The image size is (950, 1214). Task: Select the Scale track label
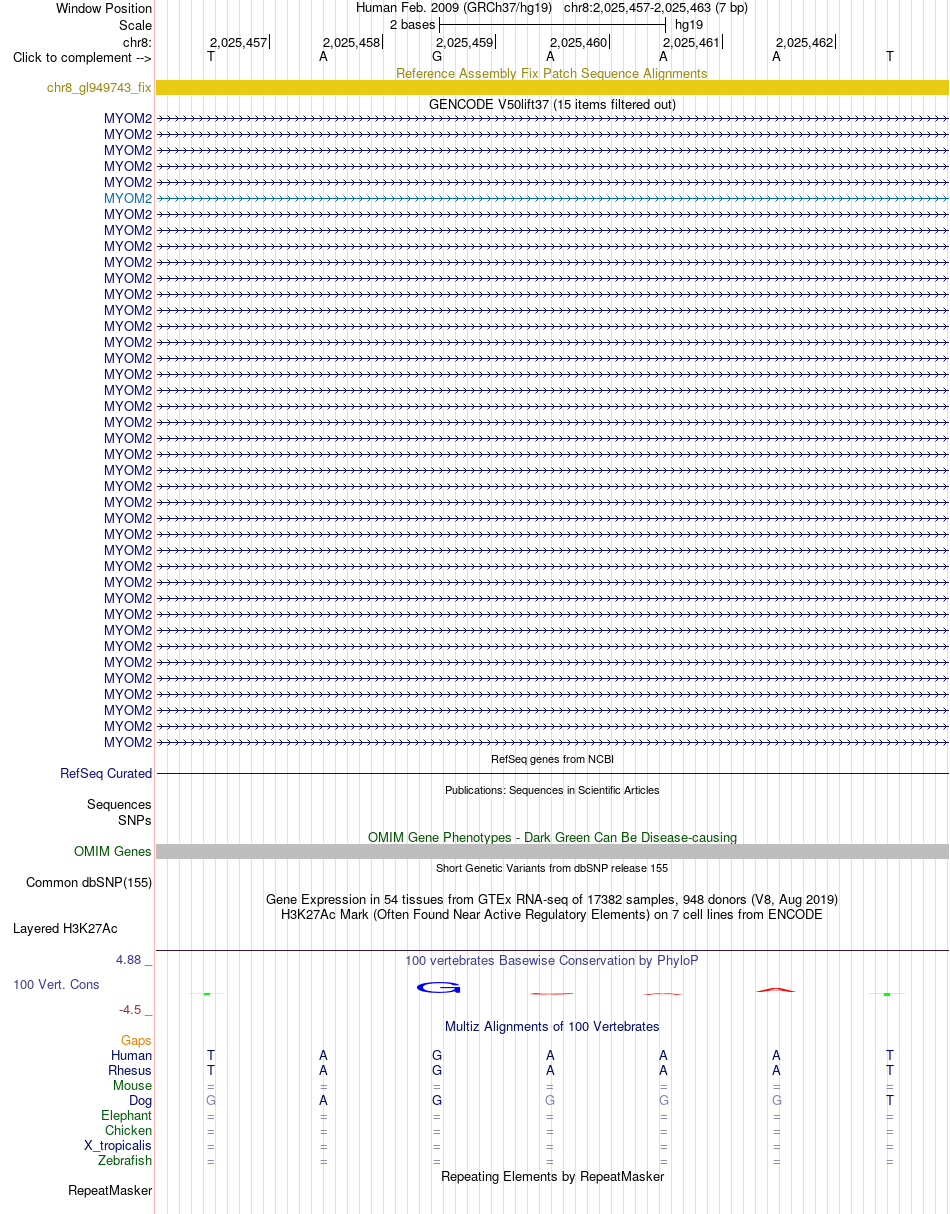(x=135, y=25)
